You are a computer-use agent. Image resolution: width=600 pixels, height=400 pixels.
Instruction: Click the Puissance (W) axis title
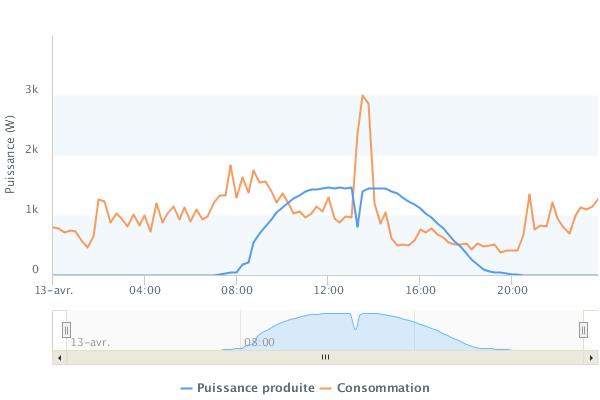[10, 155]
